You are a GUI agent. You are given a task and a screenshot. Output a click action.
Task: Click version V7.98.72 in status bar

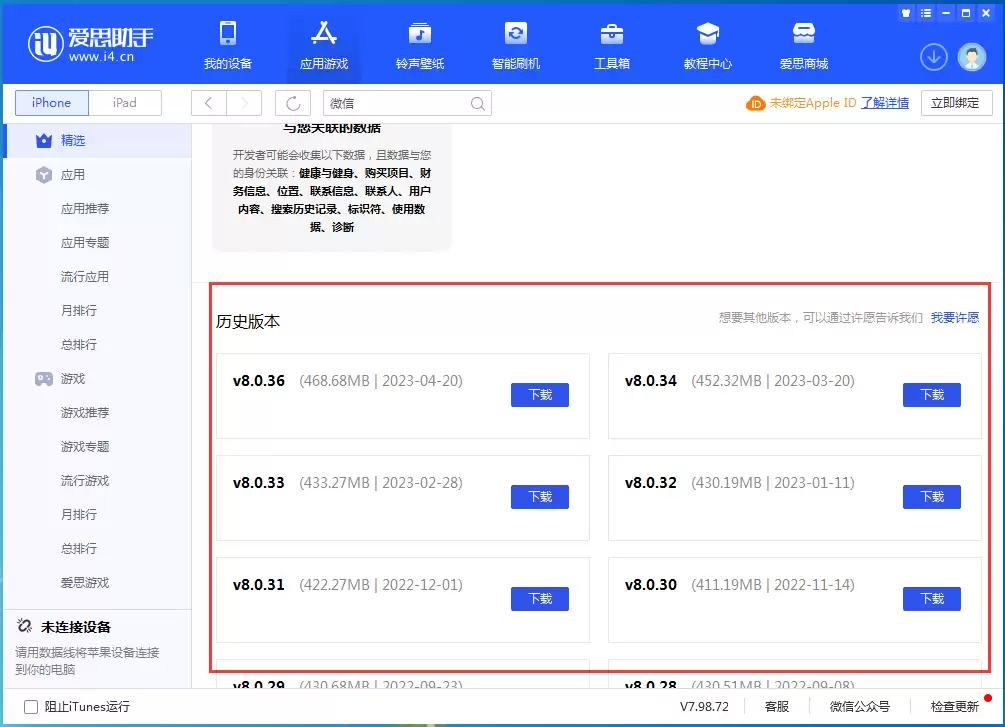pos(704,706)
